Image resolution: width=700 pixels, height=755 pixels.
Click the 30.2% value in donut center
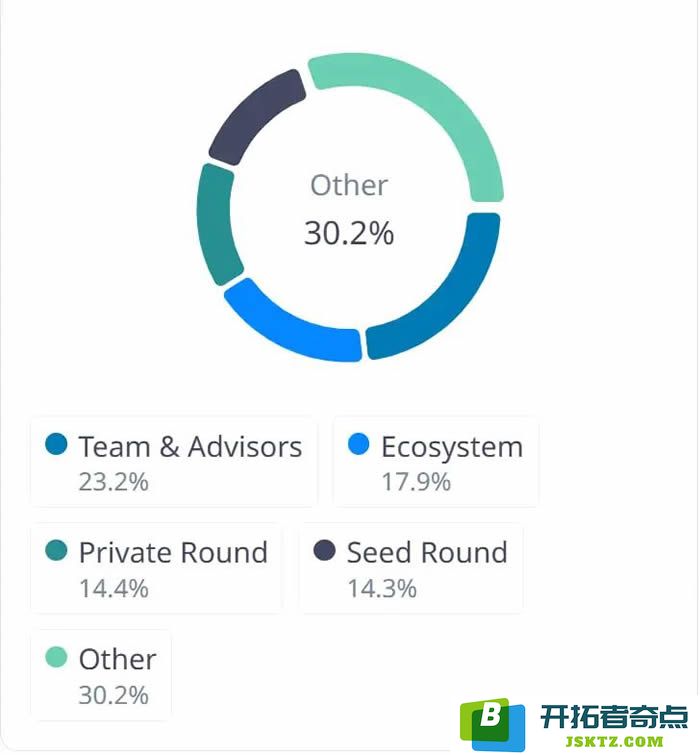(349, 233)
